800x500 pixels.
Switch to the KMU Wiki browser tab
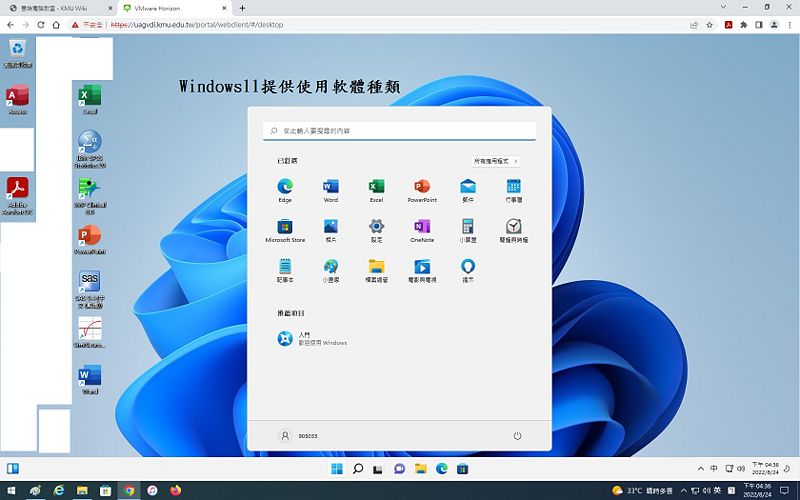[60, 8]
